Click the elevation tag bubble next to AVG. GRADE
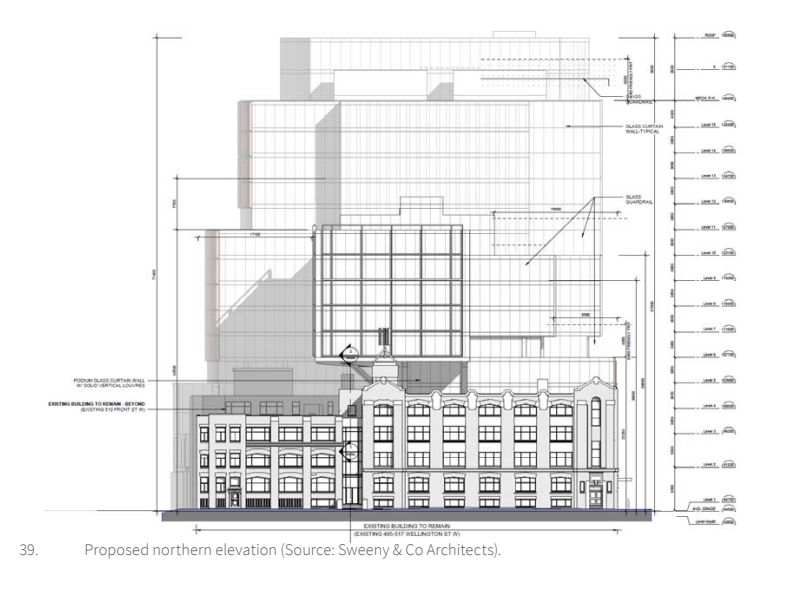This screenshot has width=802, height=595. click(728, 509)
